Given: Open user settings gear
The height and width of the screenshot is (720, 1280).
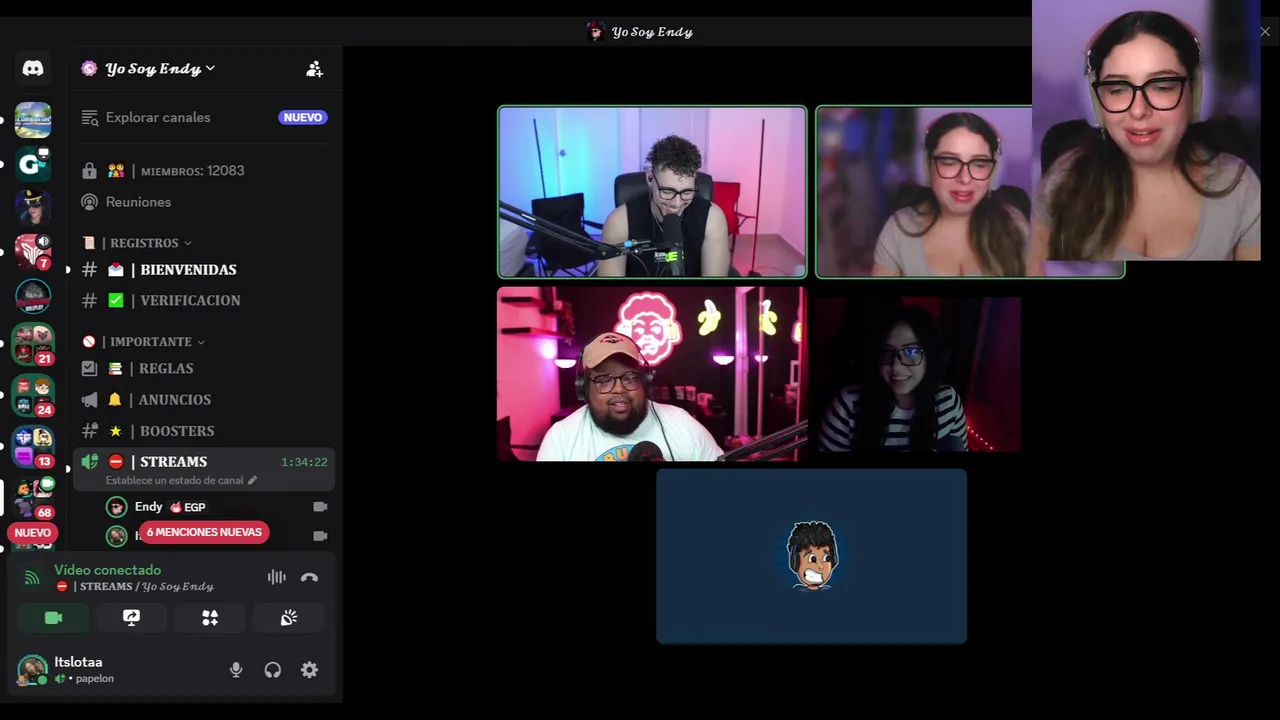Looking at the screenshot, I should pos(309,670).
